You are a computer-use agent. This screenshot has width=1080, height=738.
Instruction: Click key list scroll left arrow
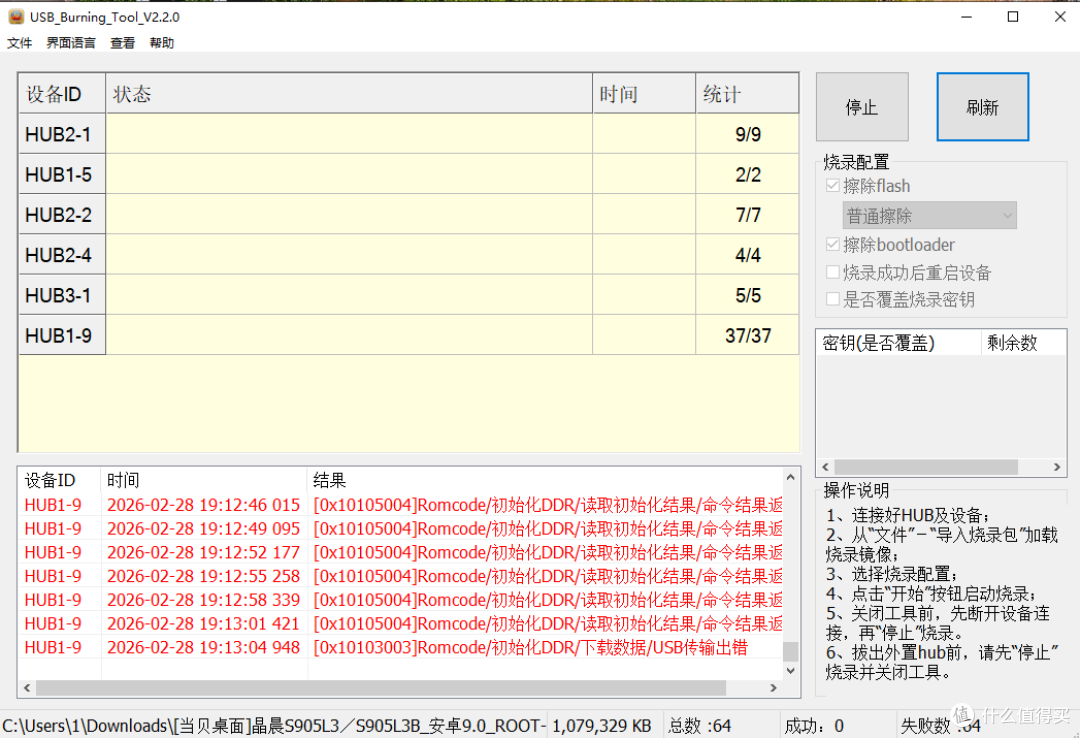pyautogui.click(x=825, y=467)
